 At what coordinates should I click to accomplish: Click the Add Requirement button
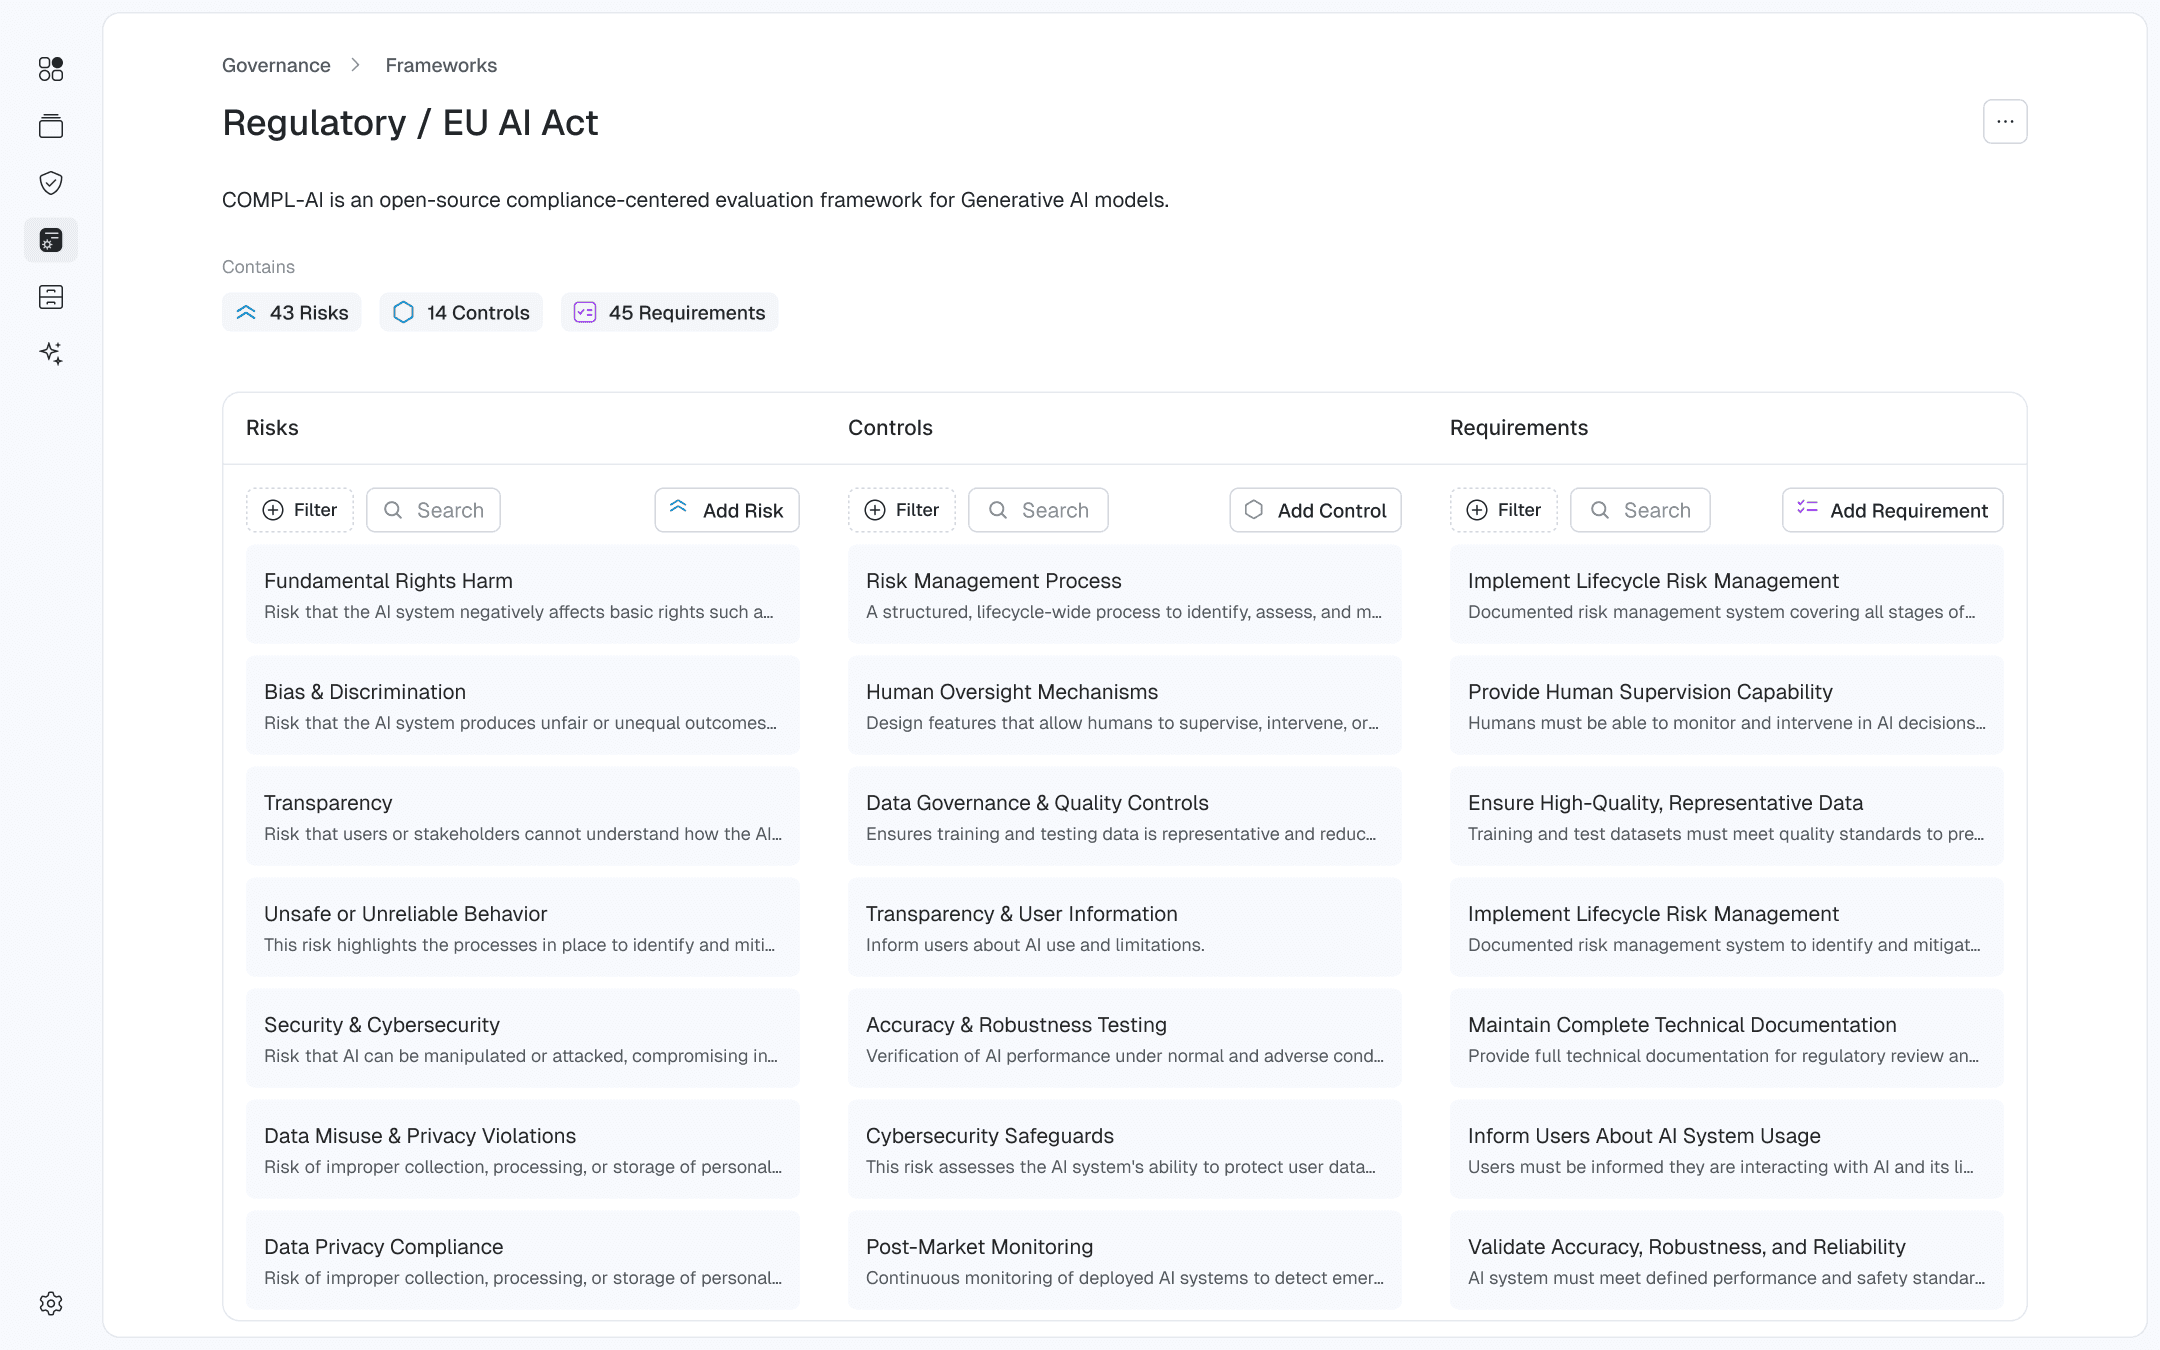coord(1892,510)
